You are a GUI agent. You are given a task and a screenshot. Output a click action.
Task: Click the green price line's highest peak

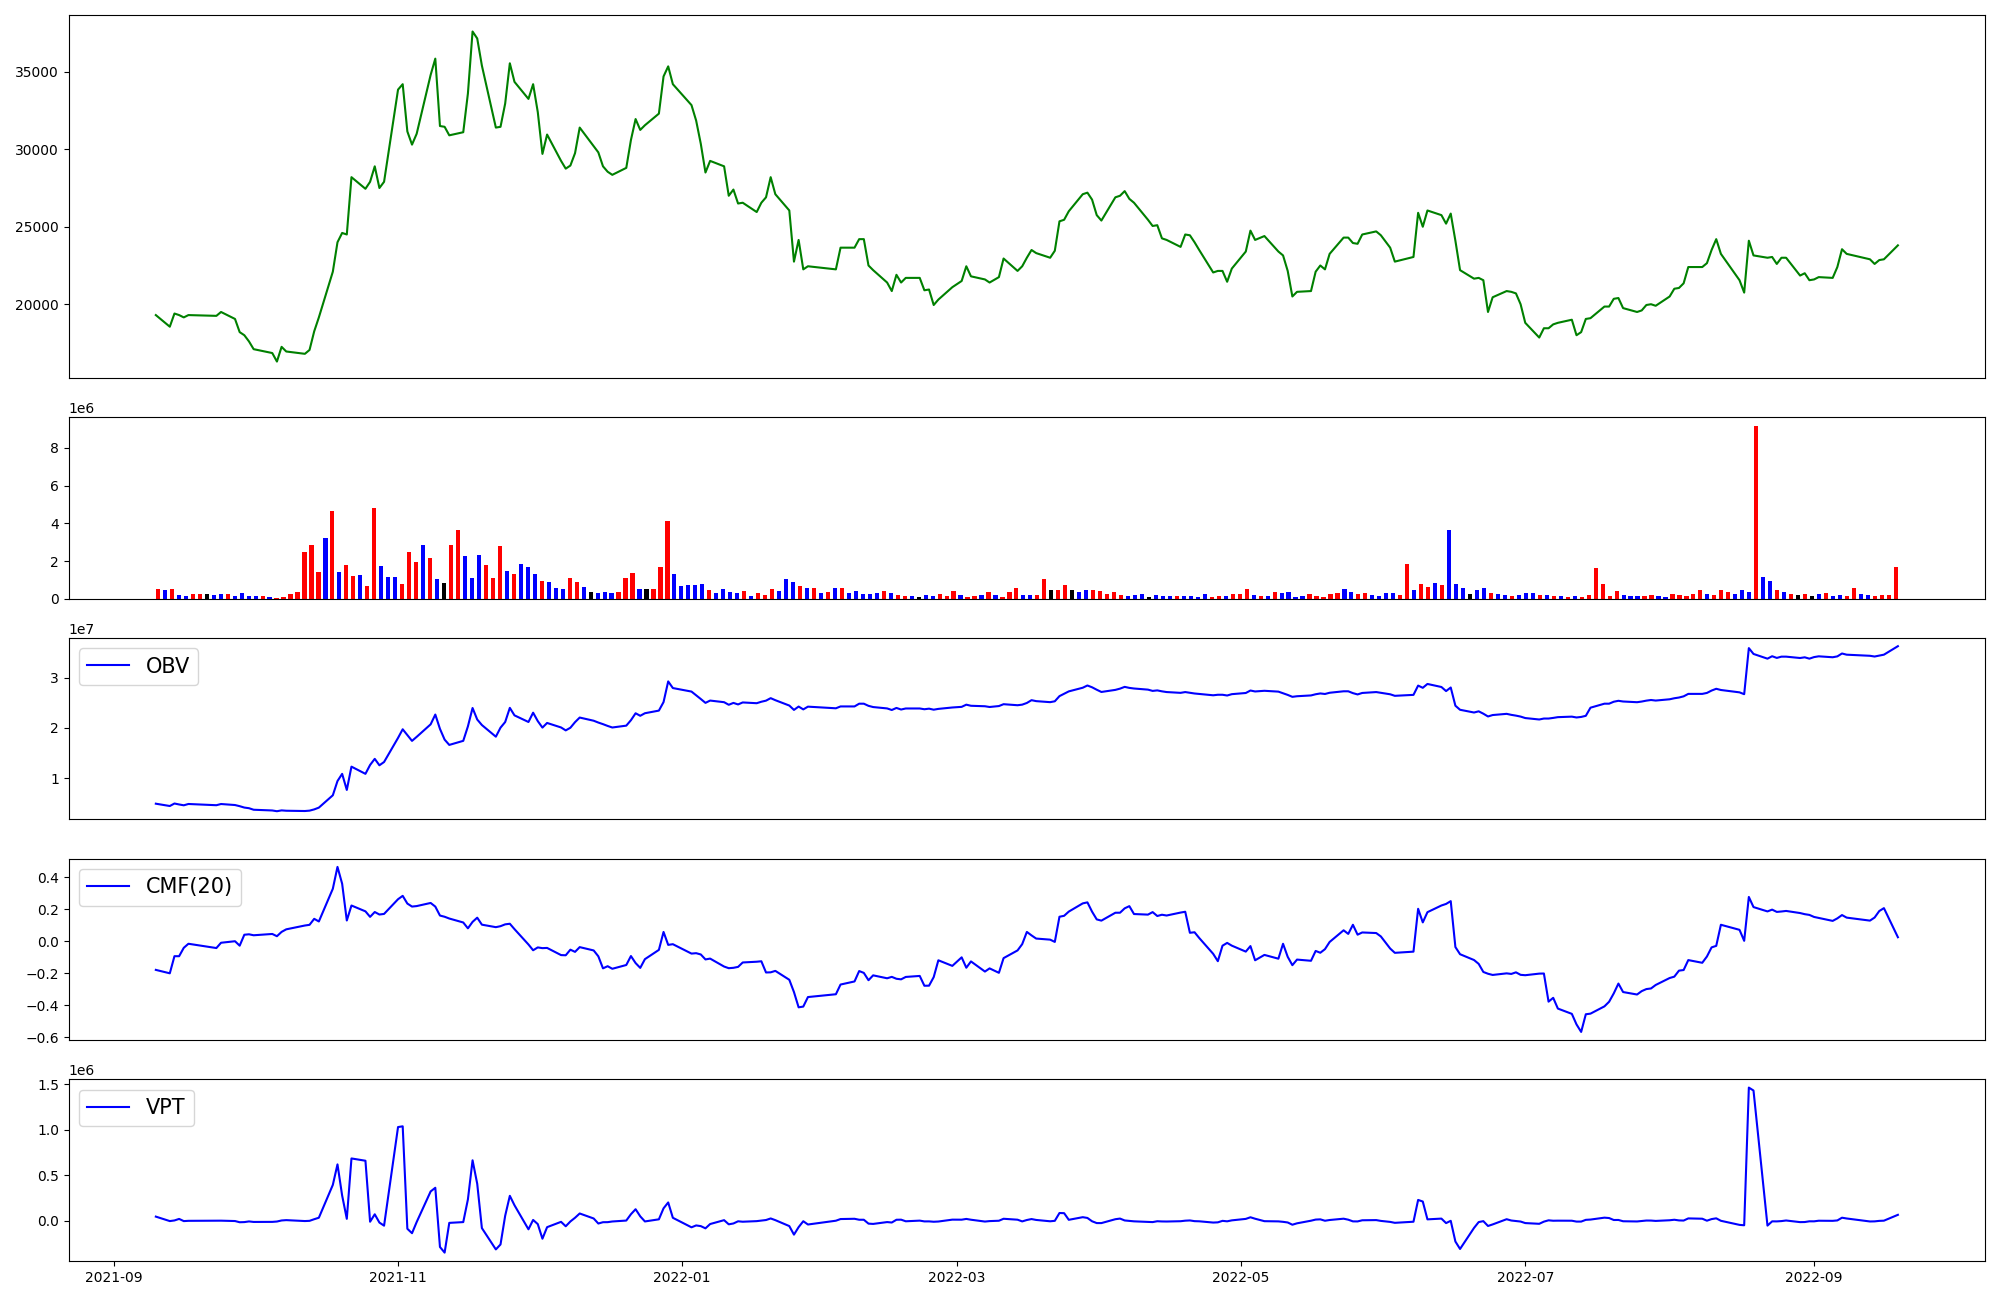click(x=472, y=32)
